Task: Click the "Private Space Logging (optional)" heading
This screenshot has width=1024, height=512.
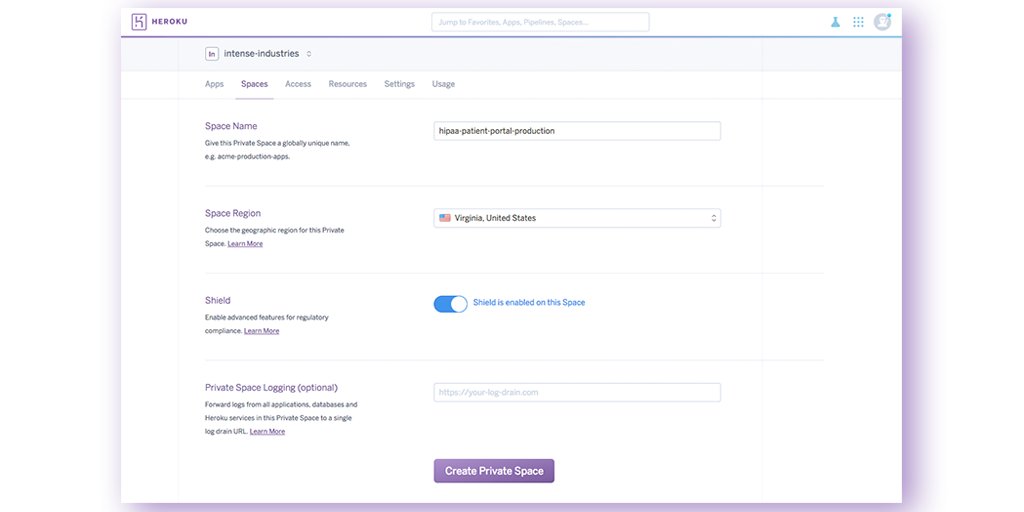Action: (272, 387)
